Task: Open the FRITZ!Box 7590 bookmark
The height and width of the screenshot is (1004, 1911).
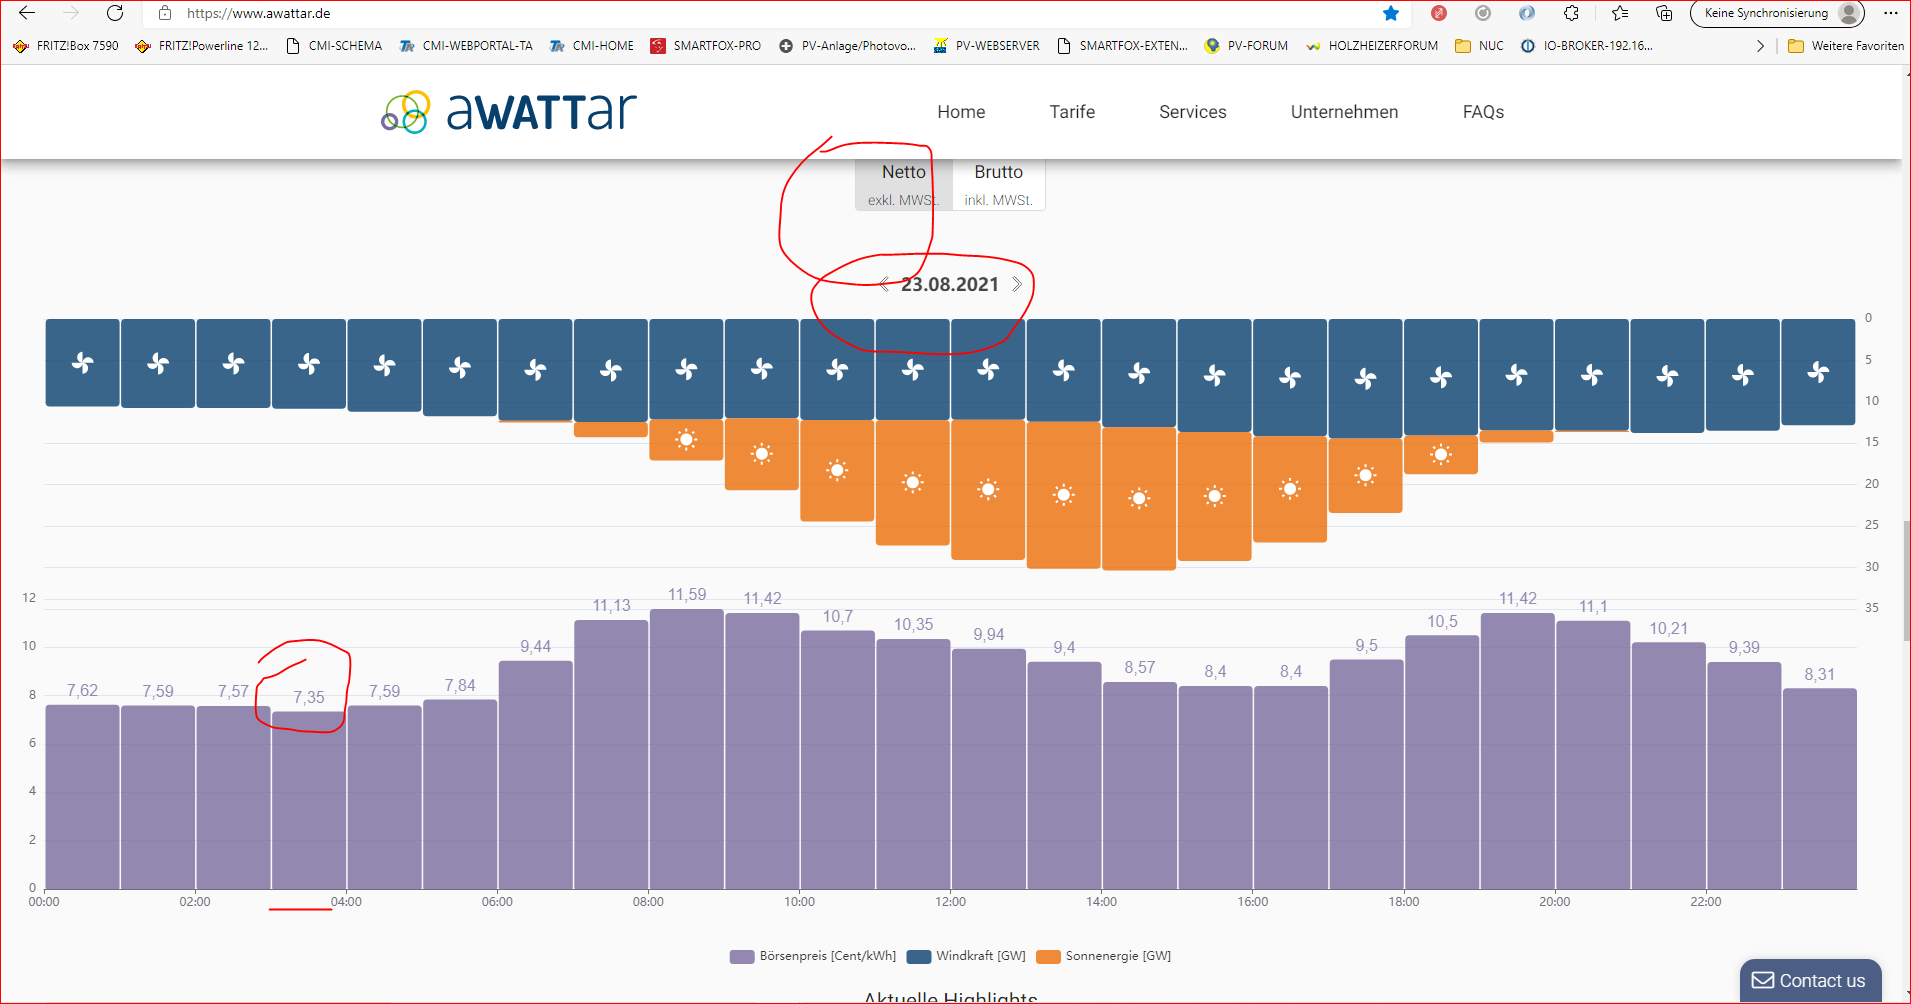Action: [66, 46]
